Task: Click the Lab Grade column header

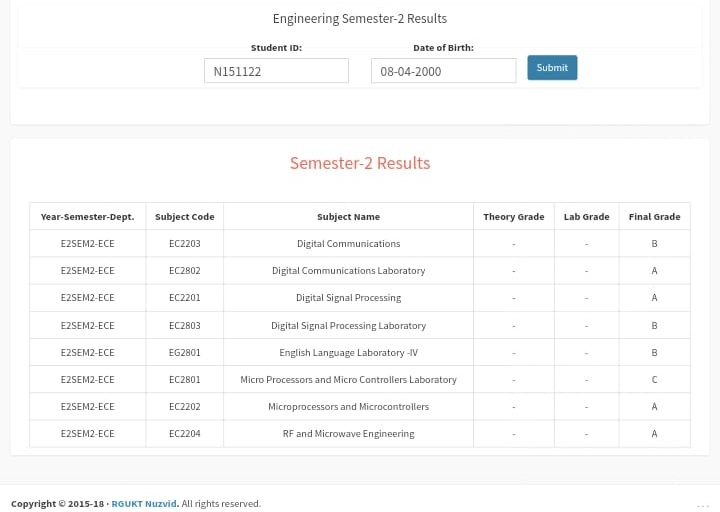Action: tap(586, 217)
